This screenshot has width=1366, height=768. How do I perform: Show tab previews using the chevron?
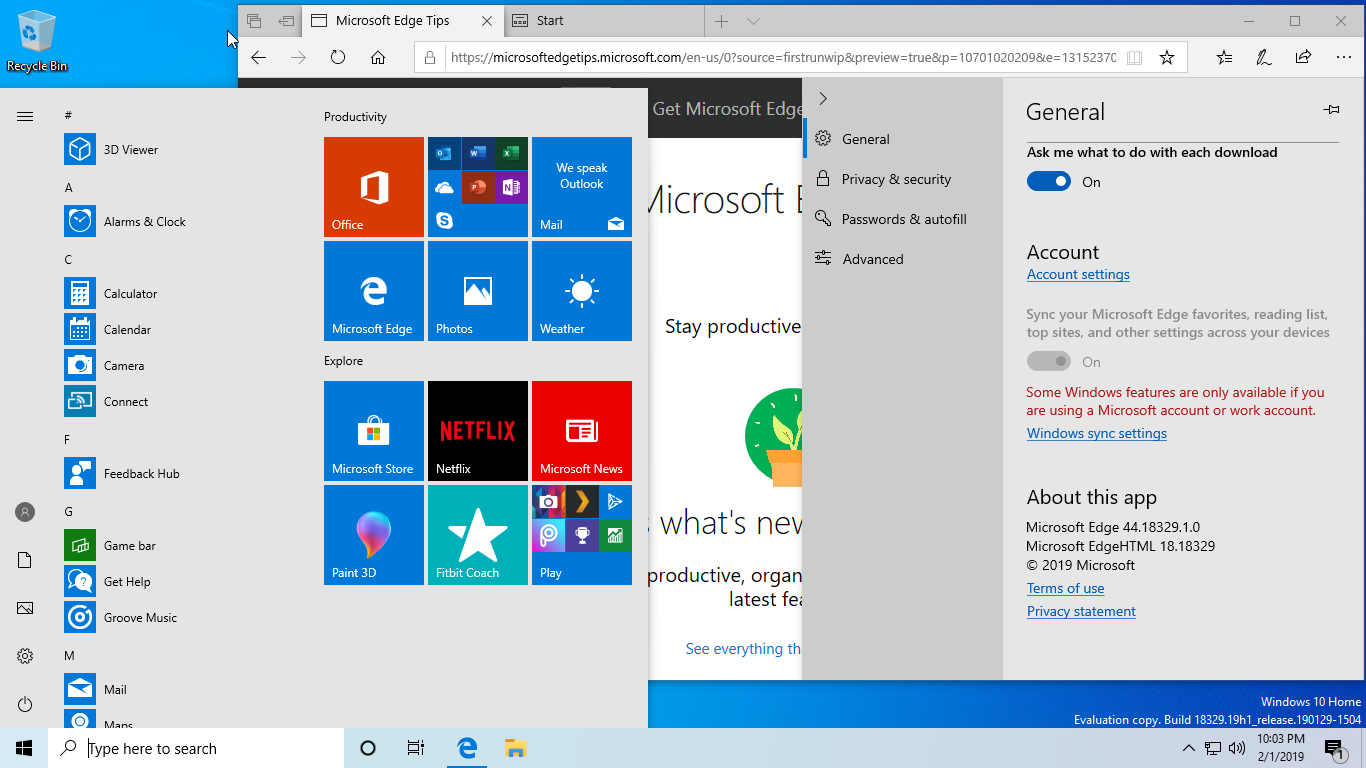click(x=754, y=21)
